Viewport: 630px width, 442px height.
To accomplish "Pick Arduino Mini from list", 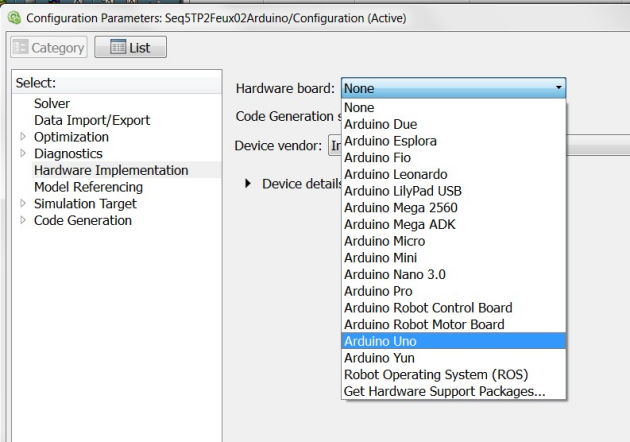I will pyautogui.click(x=454, y=258).
